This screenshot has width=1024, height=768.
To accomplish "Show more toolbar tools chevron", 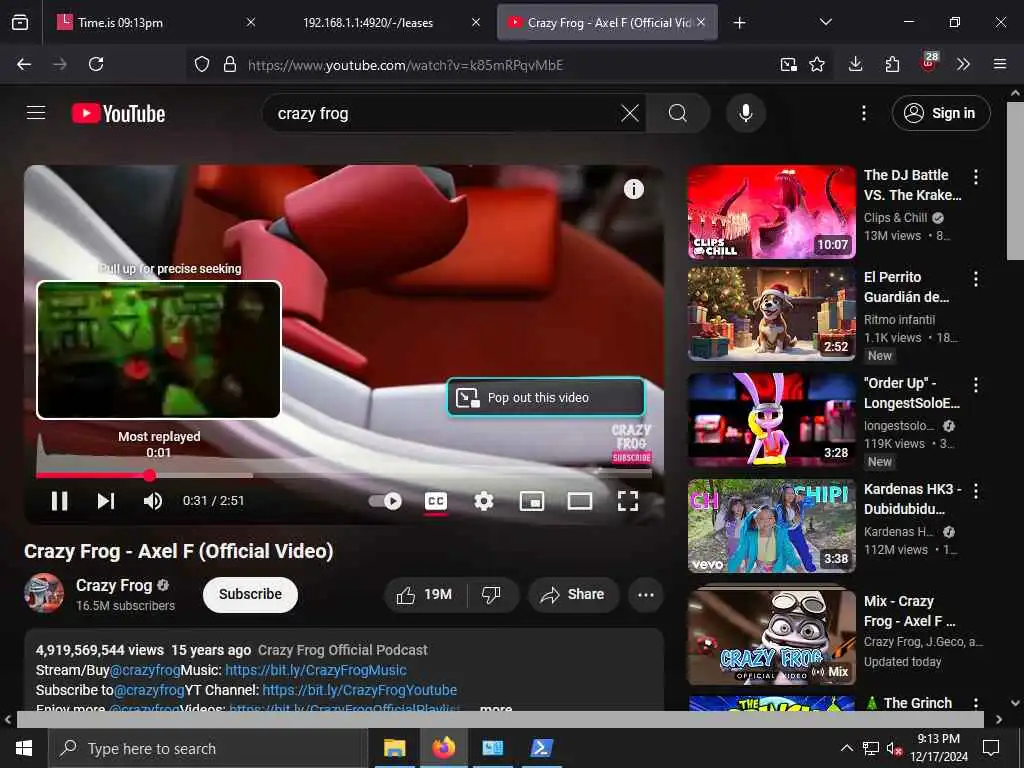I will (x=963, y=64).
